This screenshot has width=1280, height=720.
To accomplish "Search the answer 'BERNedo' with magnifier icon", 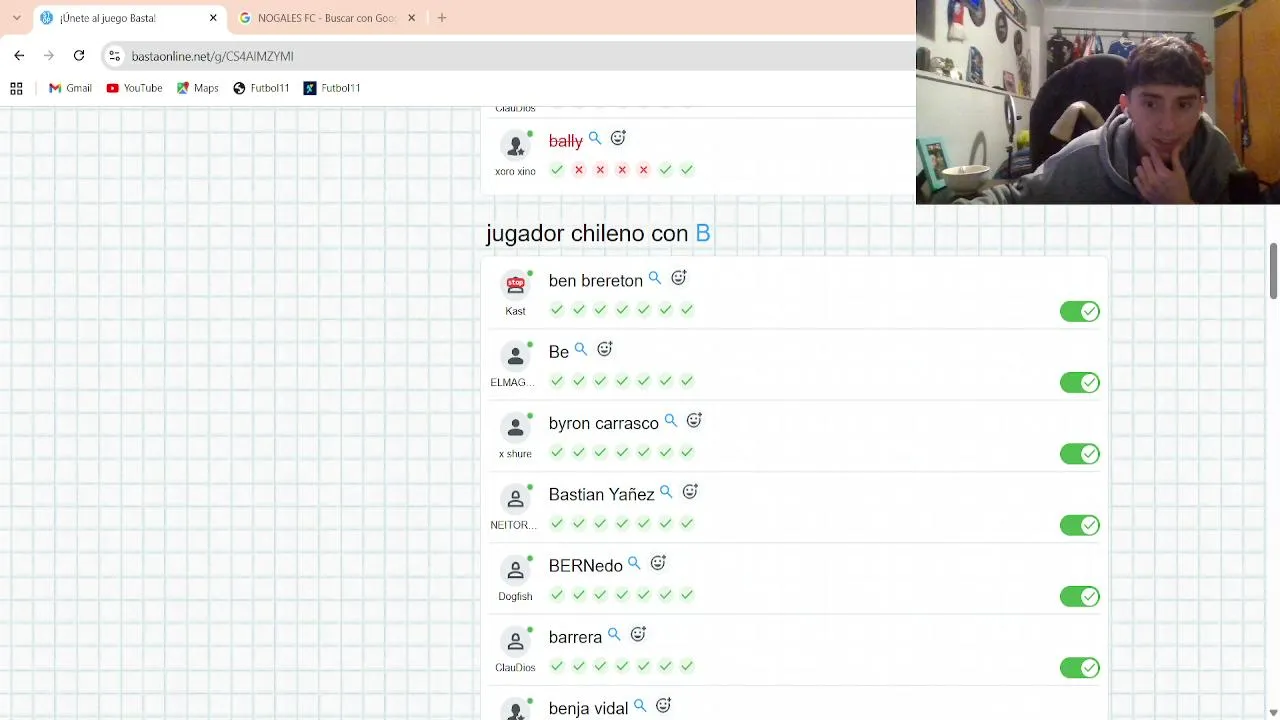I will point(634,564).
